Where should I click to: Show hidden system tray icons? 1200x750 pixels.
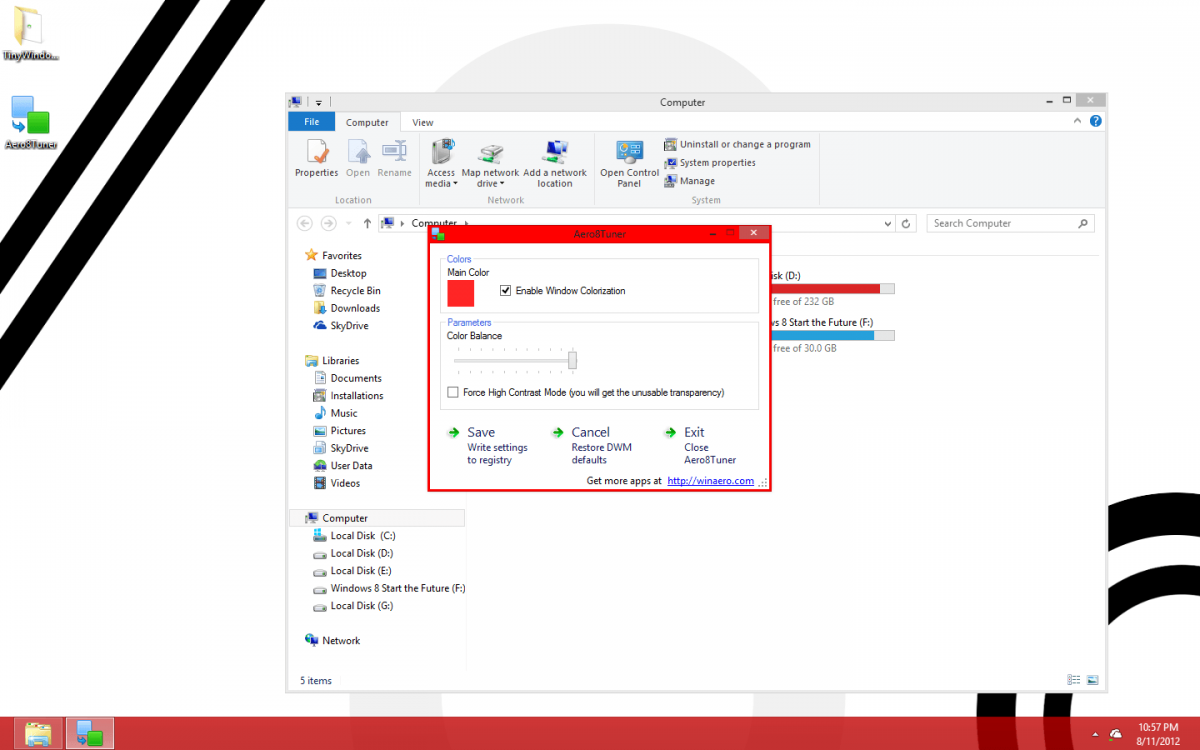(1095, 734)
